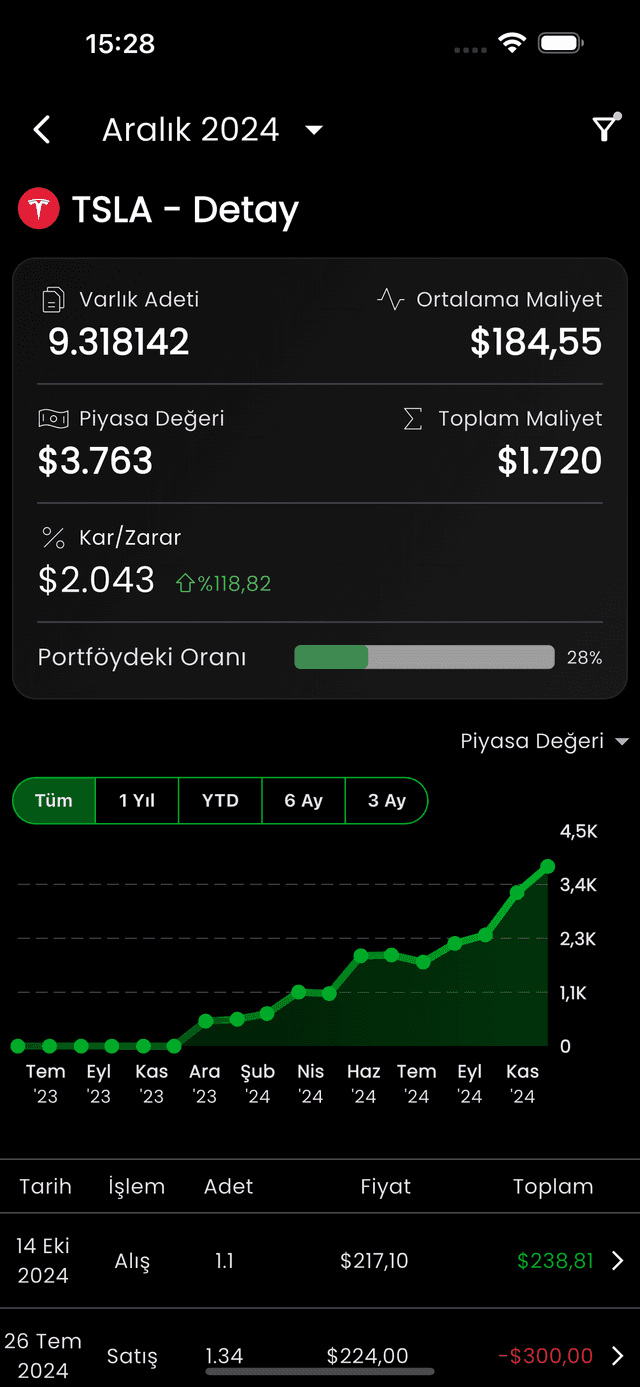The width and height of the screenshot is (640, 1387).
Task: Tap the back arrow in the header
Action: pyautogui.click(x=41, y=129)
